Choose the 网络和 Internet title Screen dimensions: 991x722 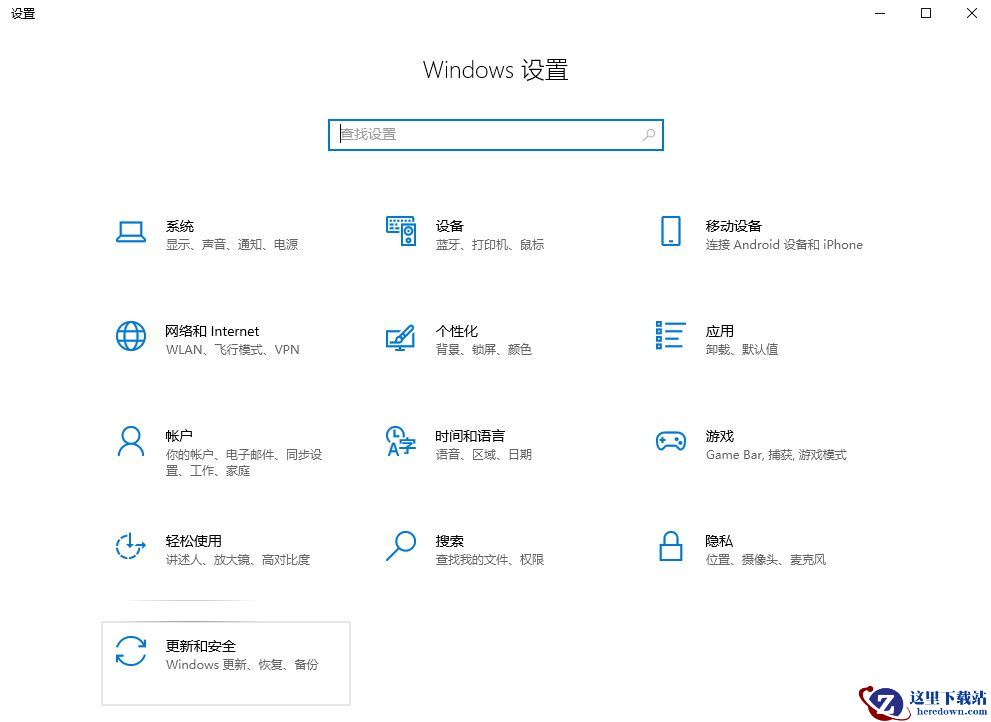tap(212, 331)
